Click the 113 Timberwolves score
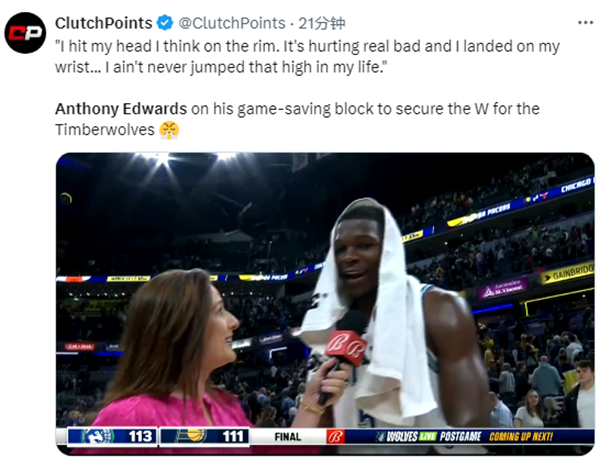Image resolution: width=600 pixels, height=458 pixels. pos(140,437)
